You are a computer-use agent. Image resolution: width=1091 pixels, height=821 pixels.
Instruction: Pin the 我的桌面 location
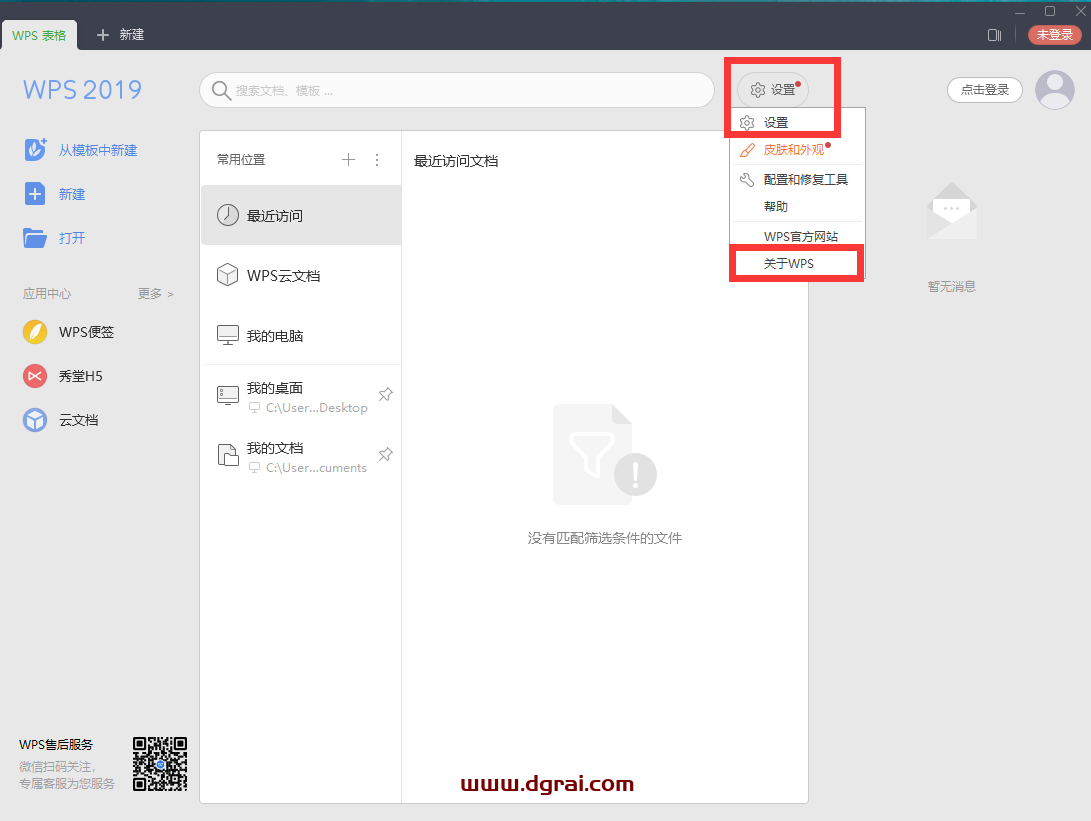(x=386, y=394)
